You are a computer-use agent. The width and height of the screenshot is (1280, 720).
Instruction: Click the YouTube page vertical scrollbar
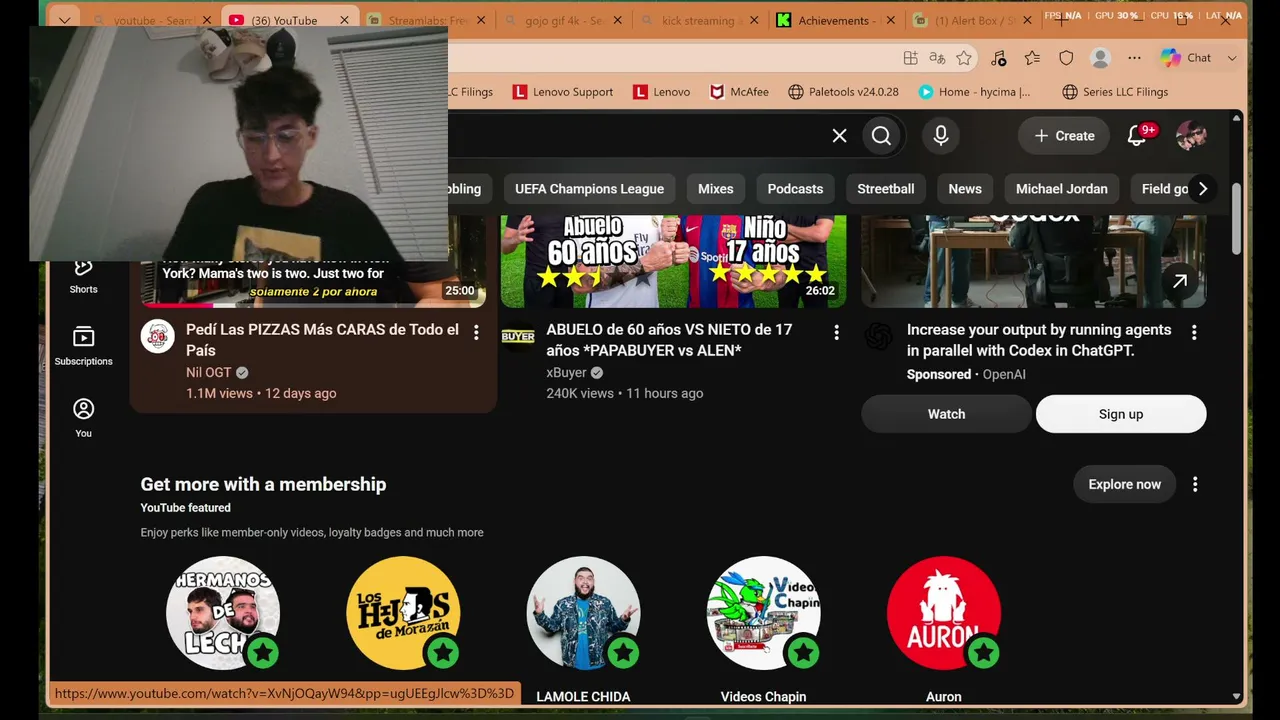coord(1236,218)
